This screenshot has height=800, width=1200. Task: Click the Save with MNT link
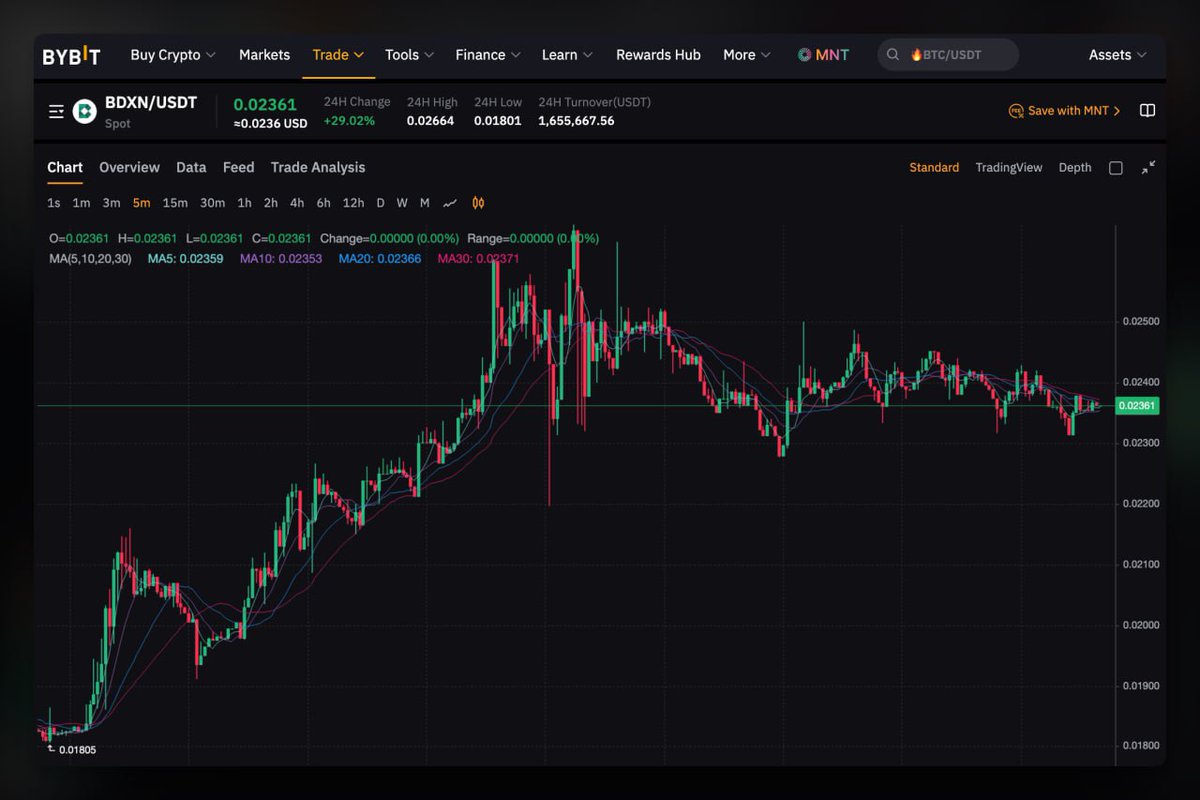1066,111
